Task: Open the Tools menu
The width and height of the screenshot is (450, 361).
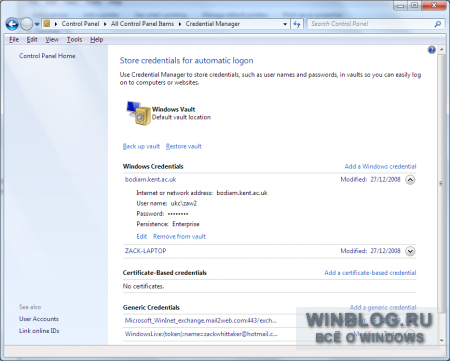Action: (74, 40)
